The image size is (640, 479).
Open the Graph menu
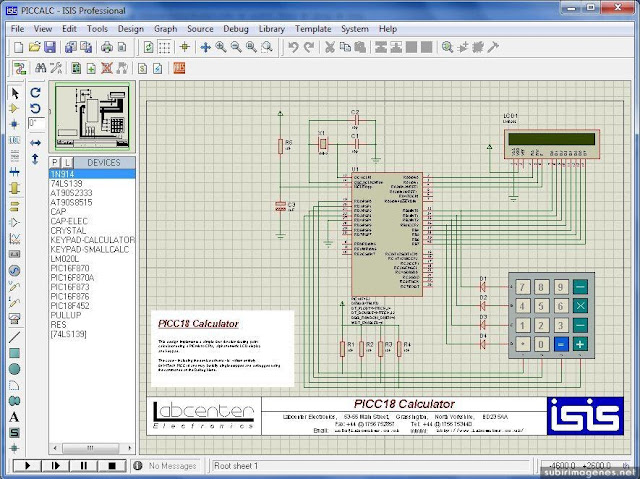click(165, 29)
